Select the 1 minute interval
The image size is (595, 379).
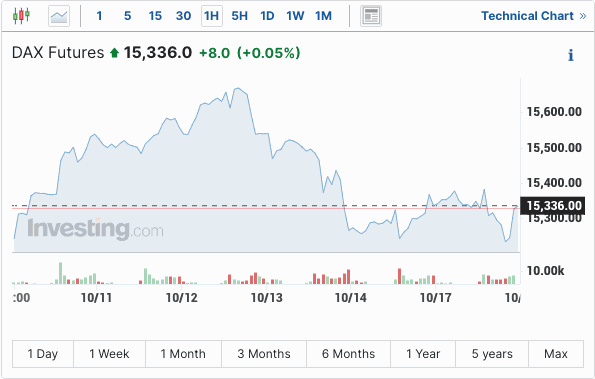pos(99,16)
